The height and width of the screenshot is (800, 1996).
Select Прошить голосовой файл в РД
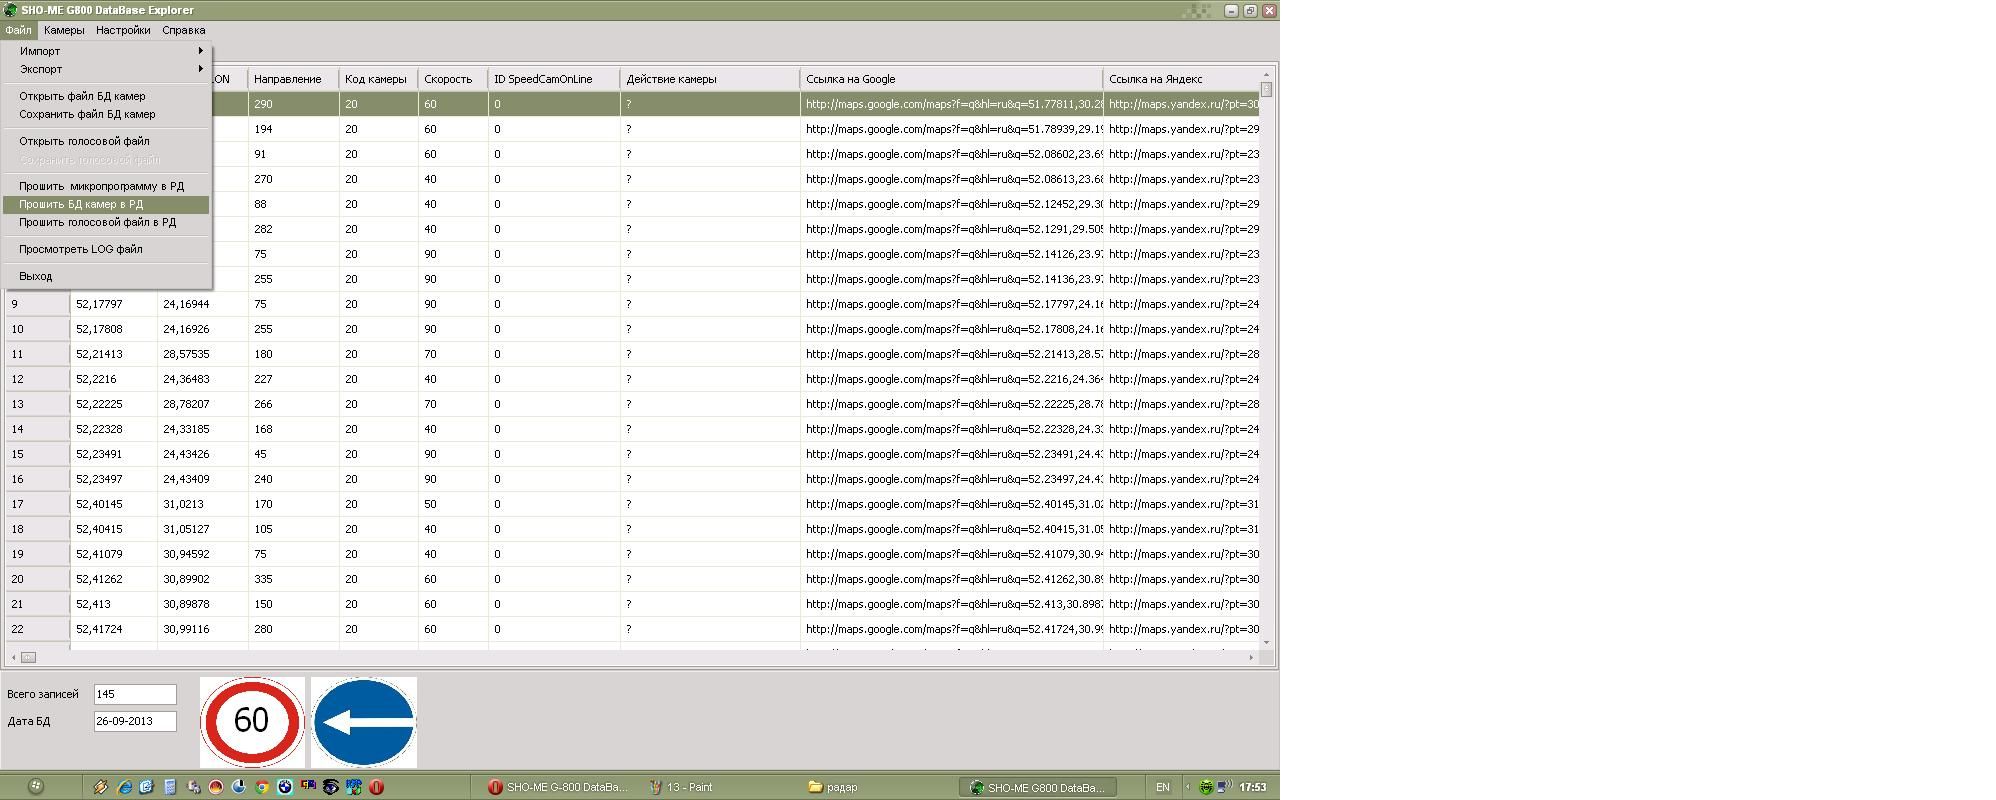[107, 222]
